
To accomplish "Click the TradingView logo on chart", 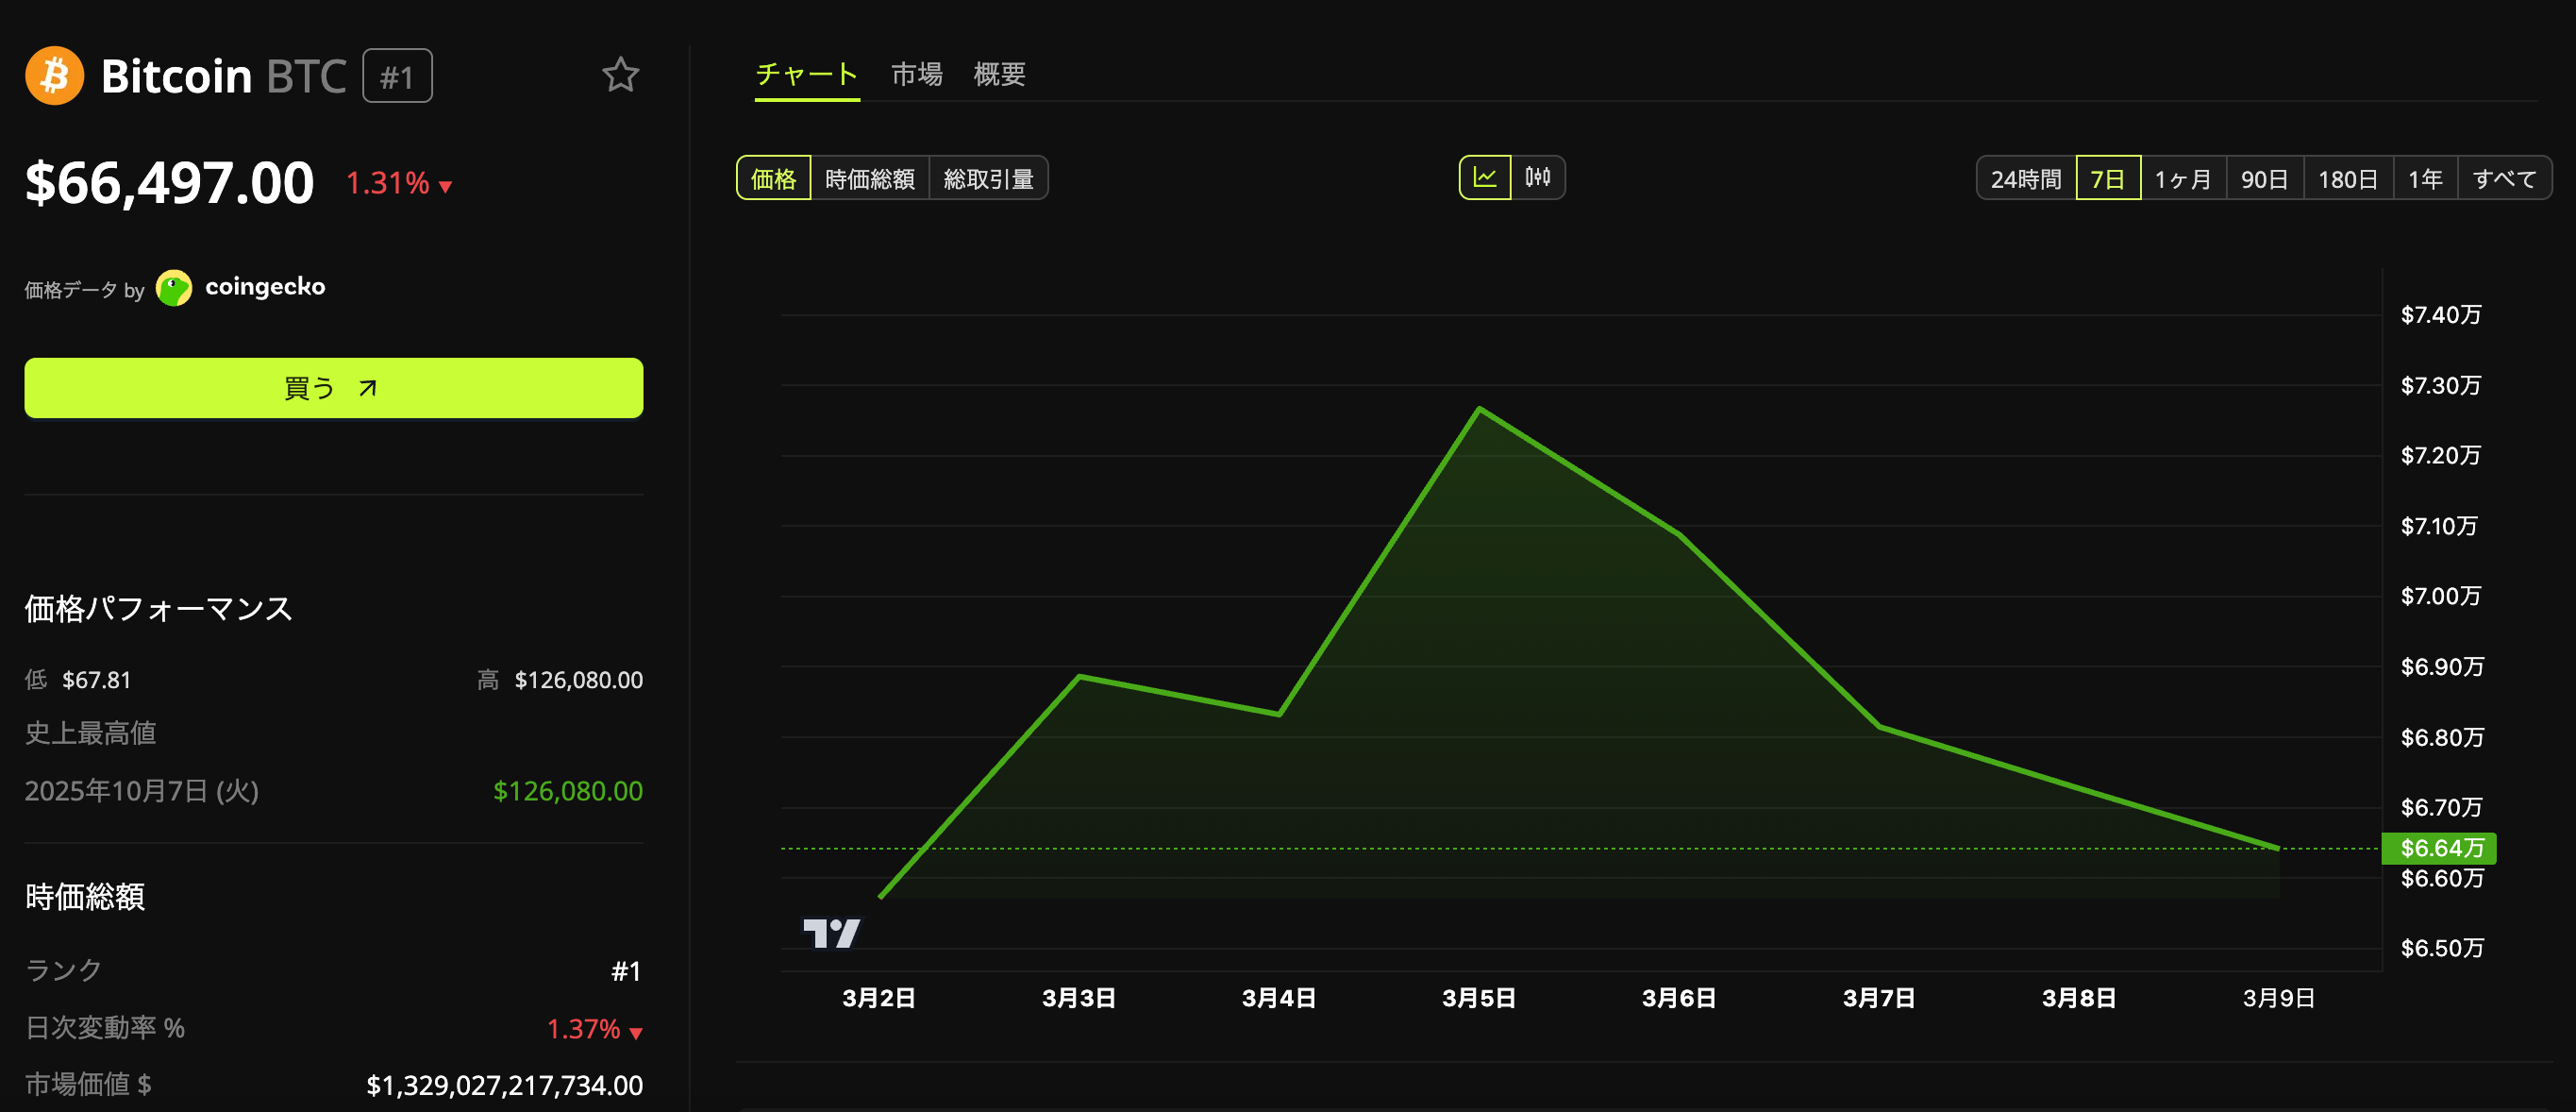I will click(x=831, y=932).
